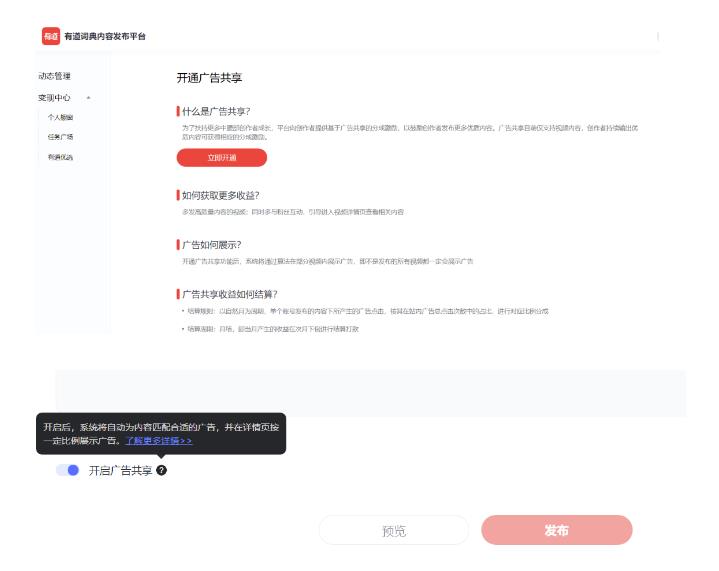
Task: Click the 预览 button
Action: [x=394, y=531]
